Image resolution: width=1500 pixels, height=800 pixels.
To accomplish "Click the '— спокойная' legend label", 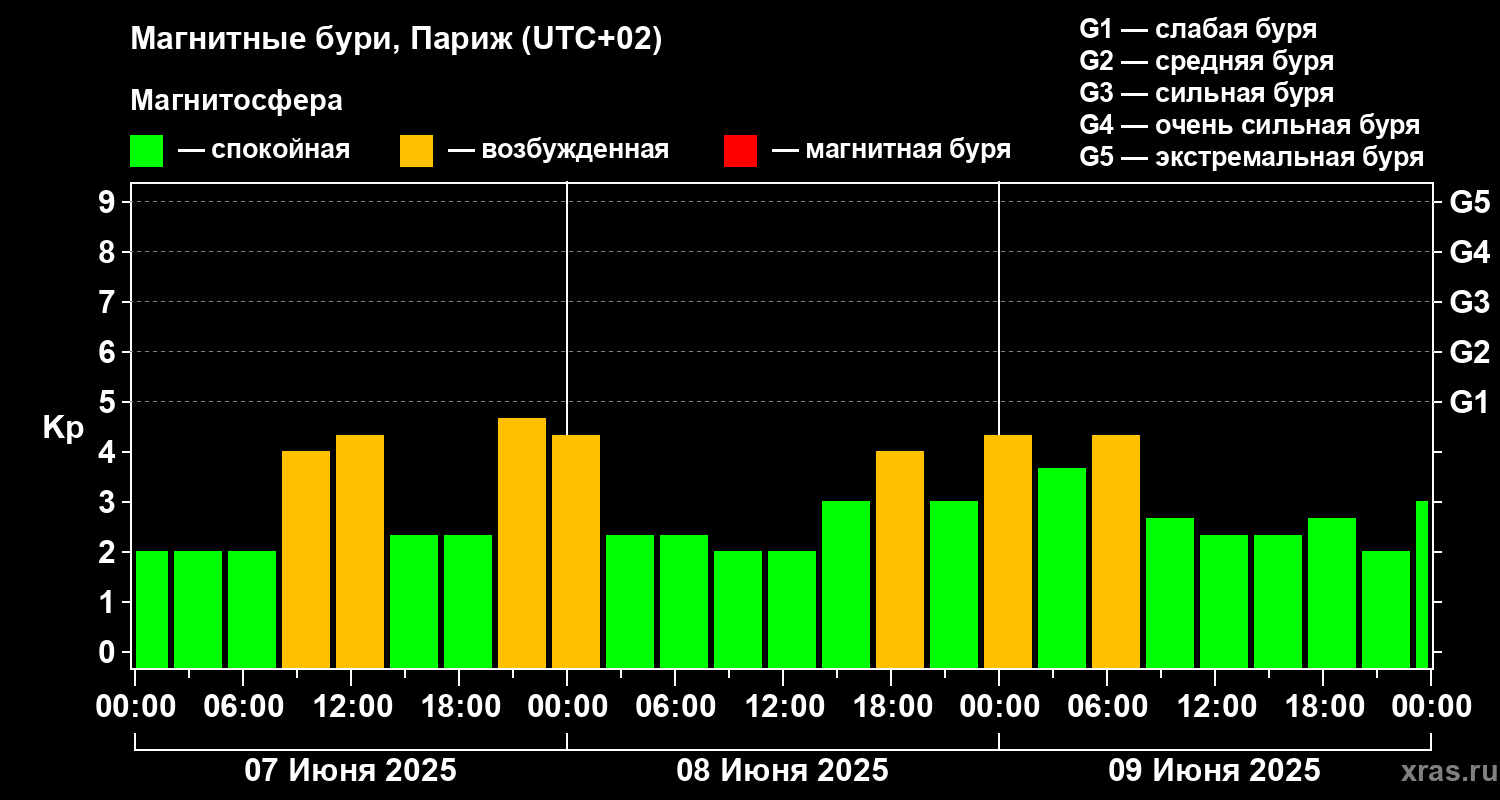I will 264,151.
